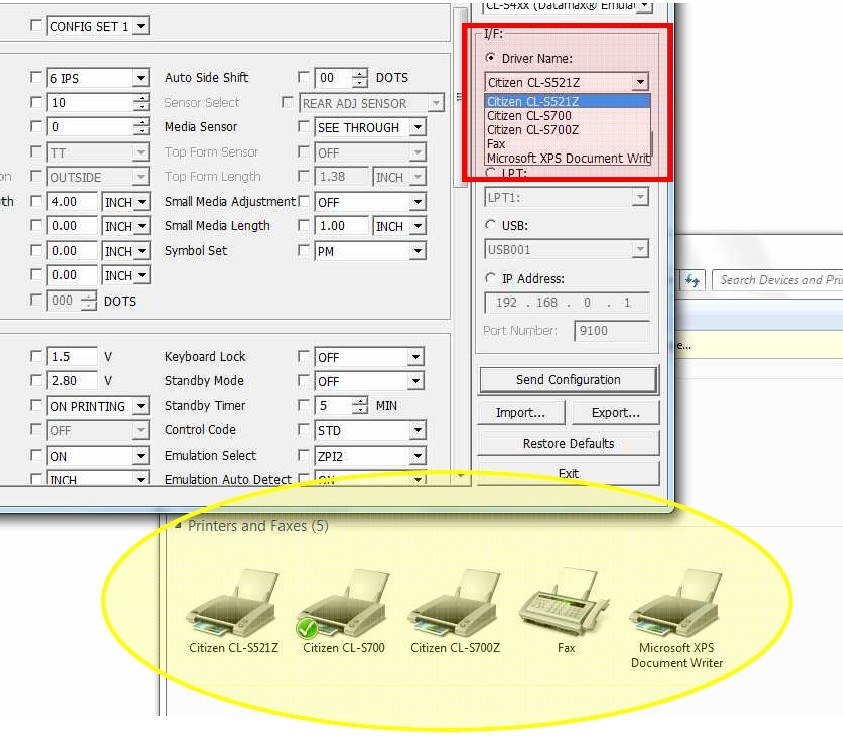Click the refresh icon beside search box

pos(692,280)
